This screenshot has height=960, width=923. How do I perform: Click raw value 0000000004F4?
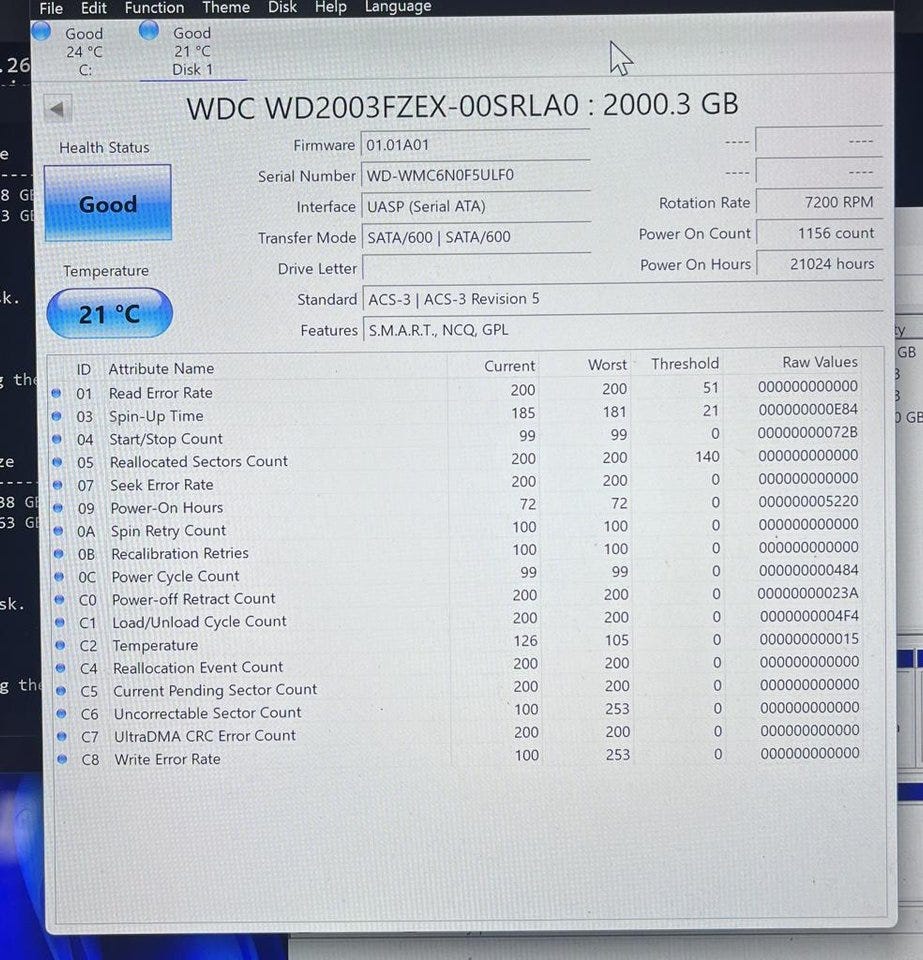810,616
